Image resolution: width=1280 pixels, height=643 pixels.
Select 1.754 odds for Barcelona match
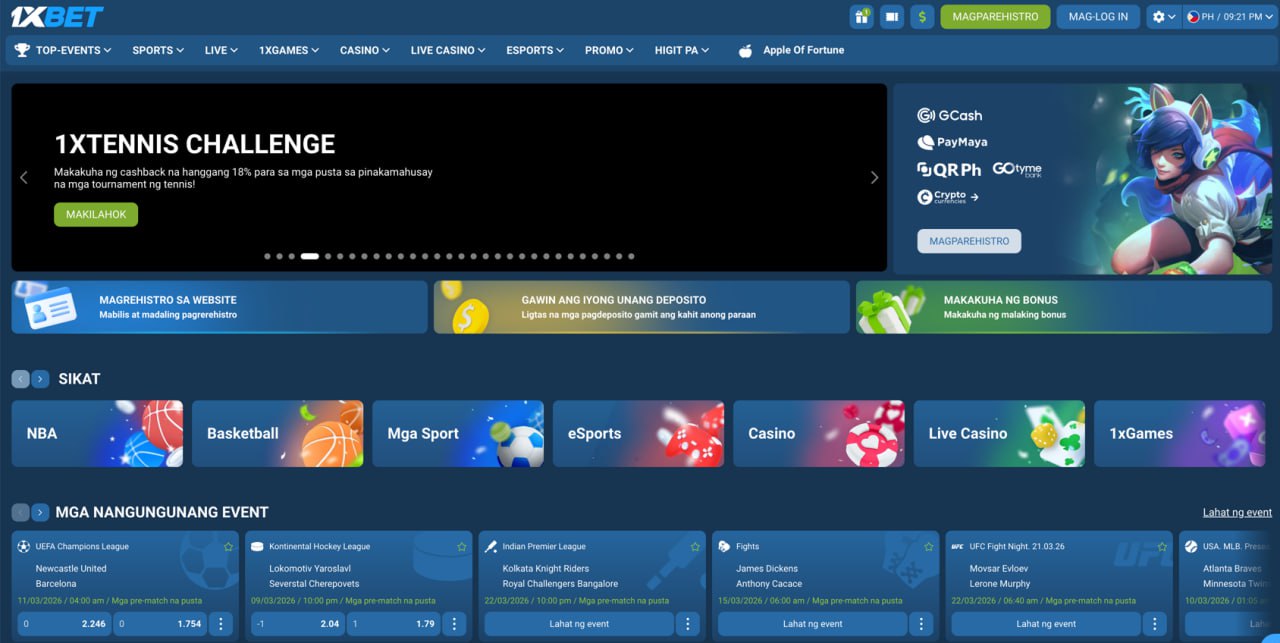pyautogui.click(x=160, y=624)
